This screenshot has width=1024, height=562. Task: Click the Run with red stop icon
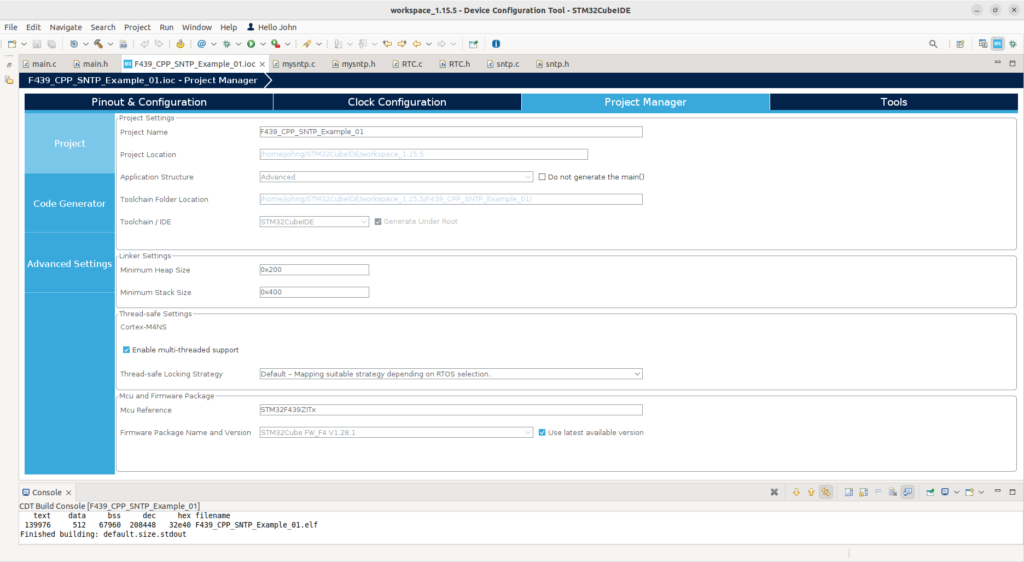pos(276,44)
